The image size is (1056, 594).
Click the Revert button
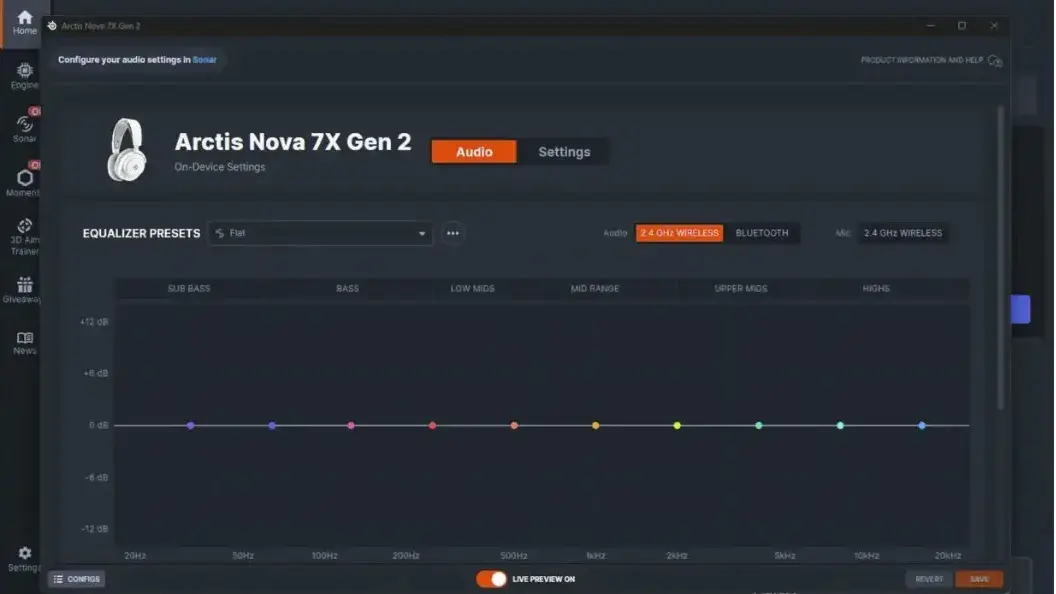pos(929,579)
